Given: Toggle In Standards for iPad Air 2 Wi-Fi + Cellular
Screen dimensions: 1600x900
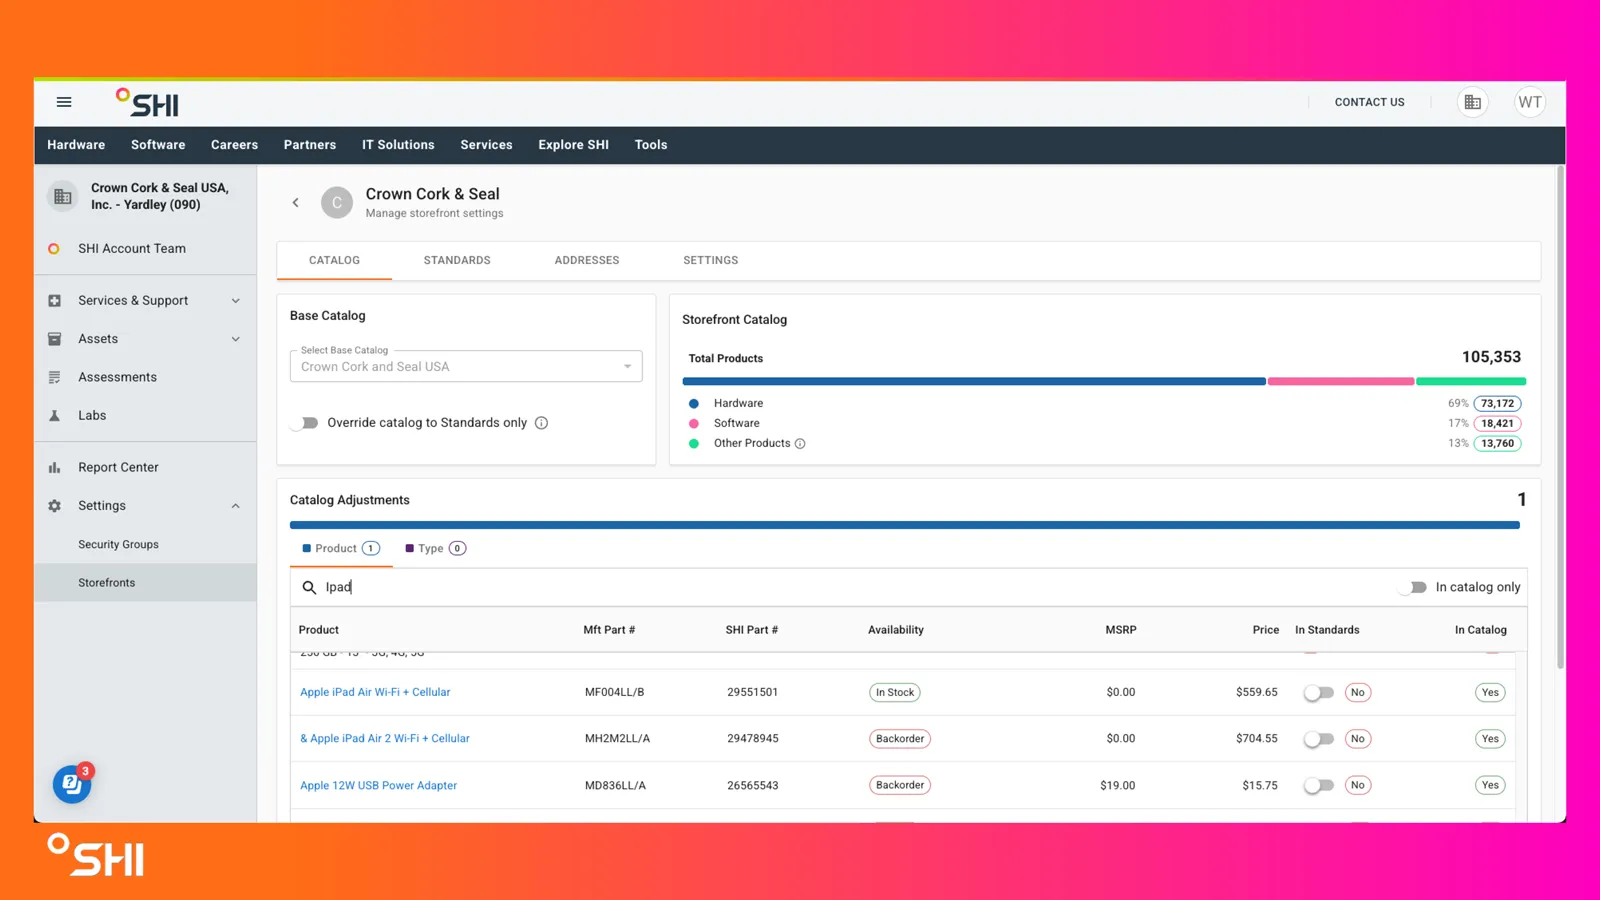Looking at the screenshot, I should pyautogui.click(x=1319, y=739).
